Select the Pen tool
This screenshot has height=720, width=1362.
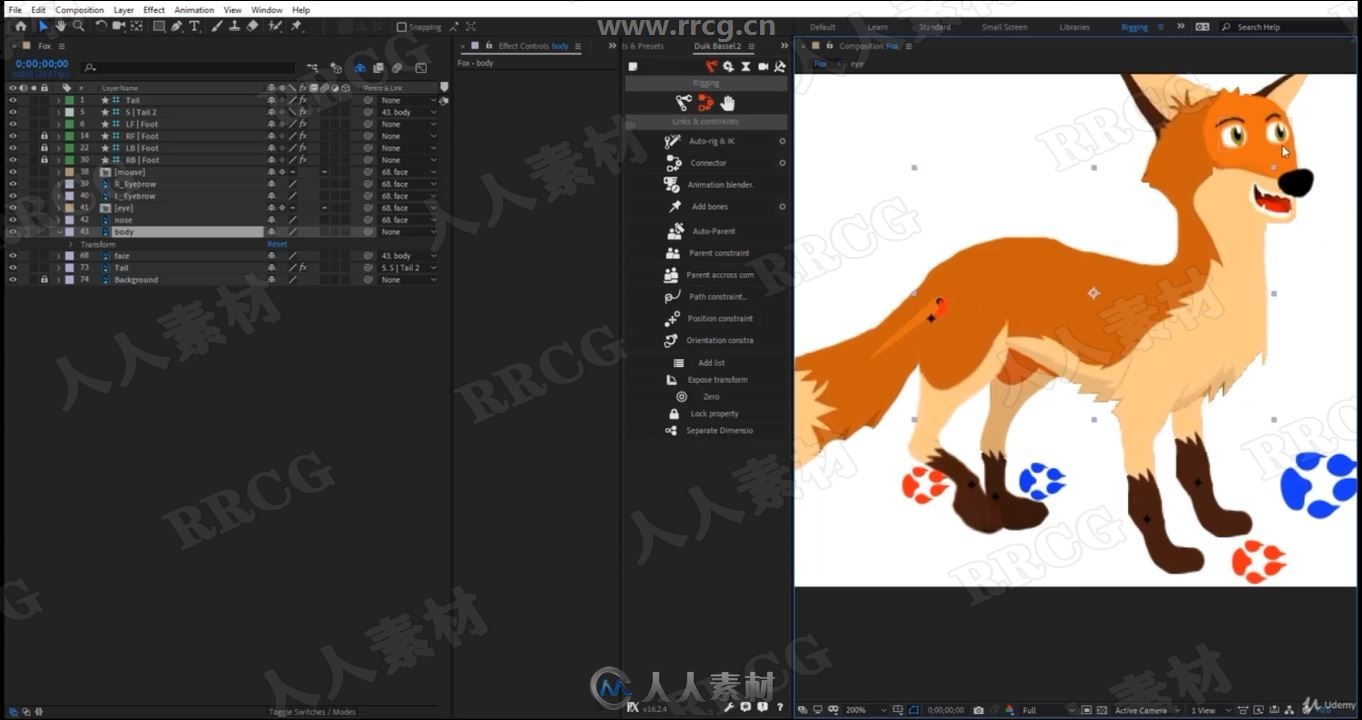point(177,26)
